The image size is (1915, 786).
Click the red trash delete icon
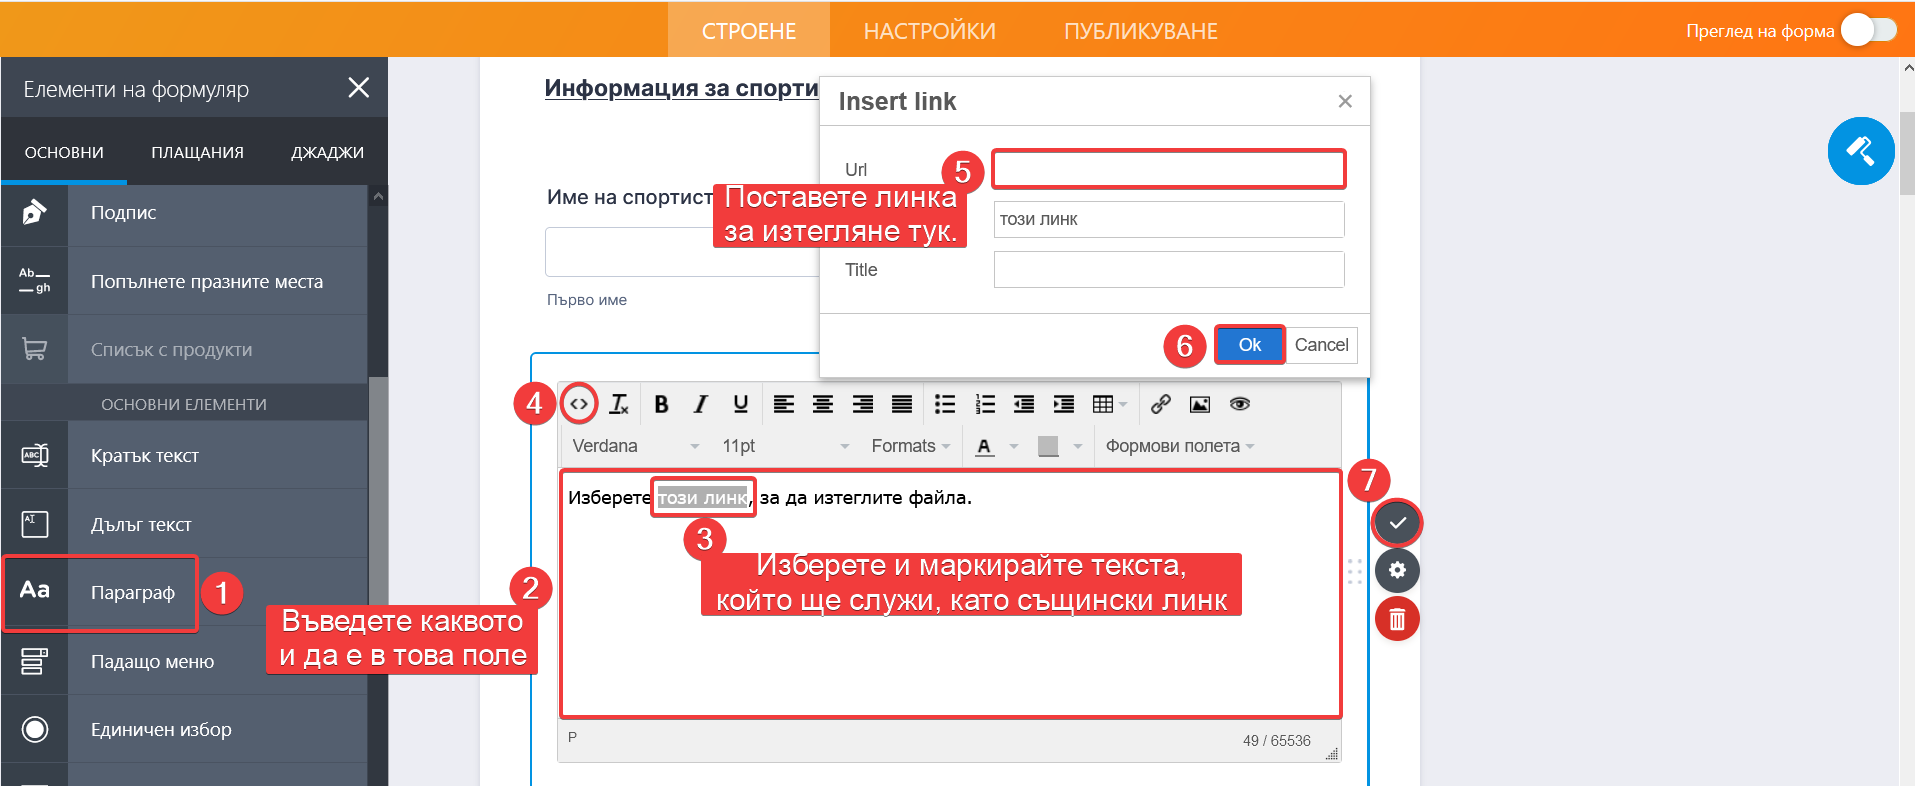(1397, 619)
